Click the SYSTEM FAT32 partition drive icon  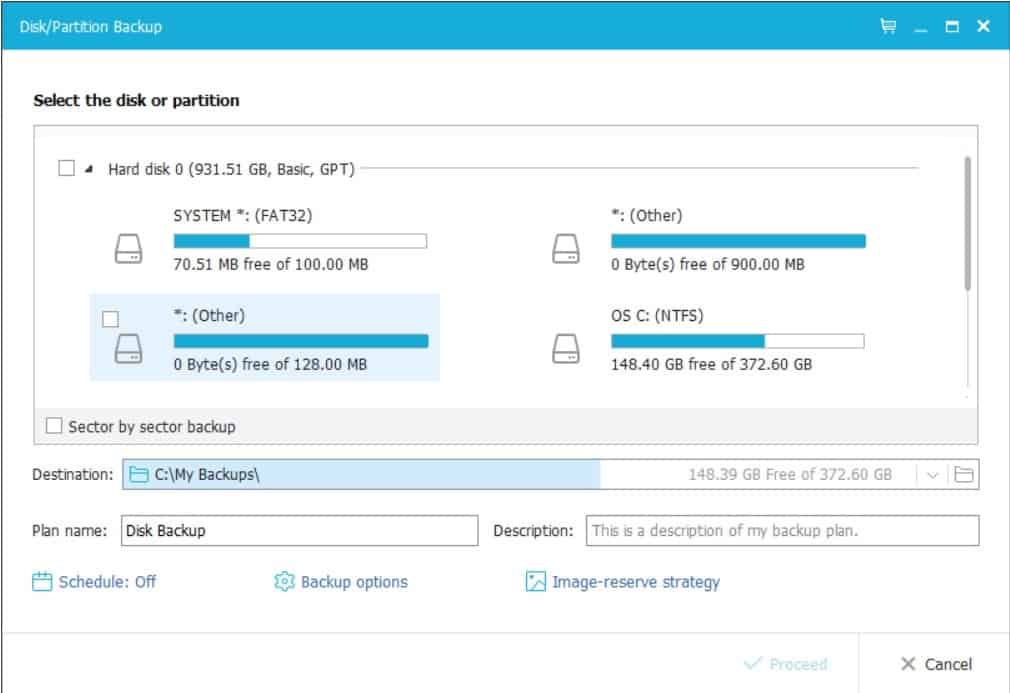128,249
